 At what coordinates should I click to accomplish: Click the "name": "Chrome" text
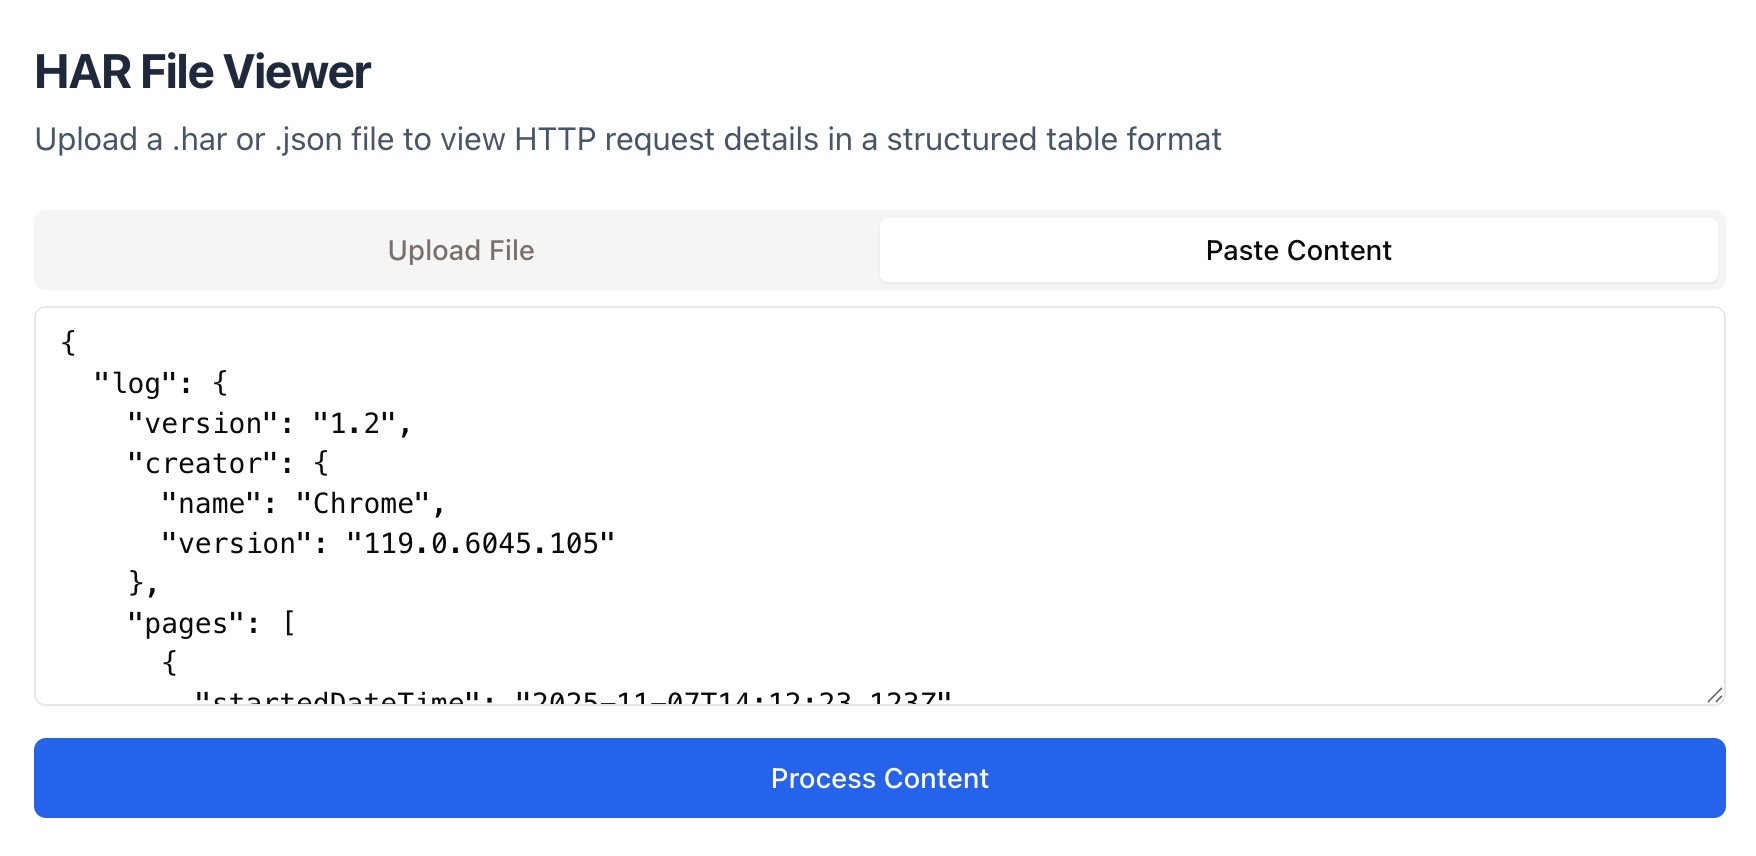pyautogui.click(x=302, y=503)
